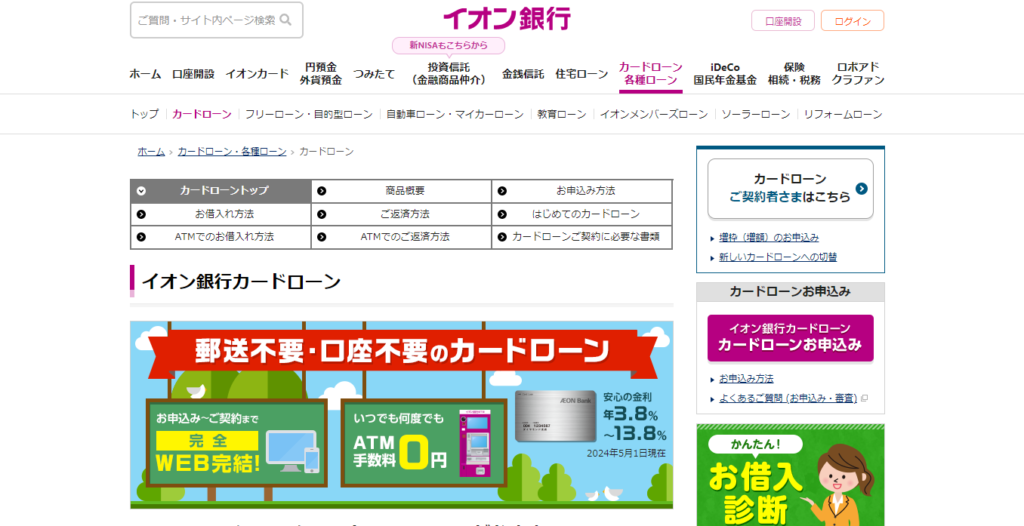Click the arrow bullet beside ご返済方法
The image size is (1024, 526).
coord(321,214)
